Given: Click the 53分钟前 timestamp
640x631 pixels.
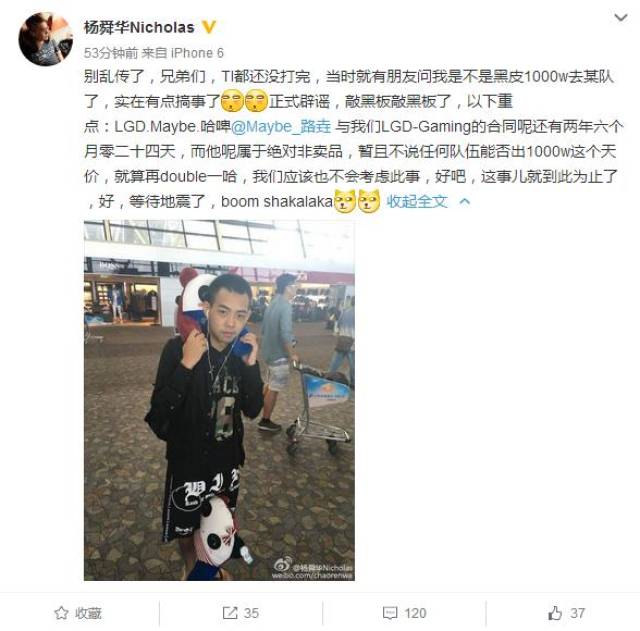Looking at the screenshot, I should coord(111,53).
